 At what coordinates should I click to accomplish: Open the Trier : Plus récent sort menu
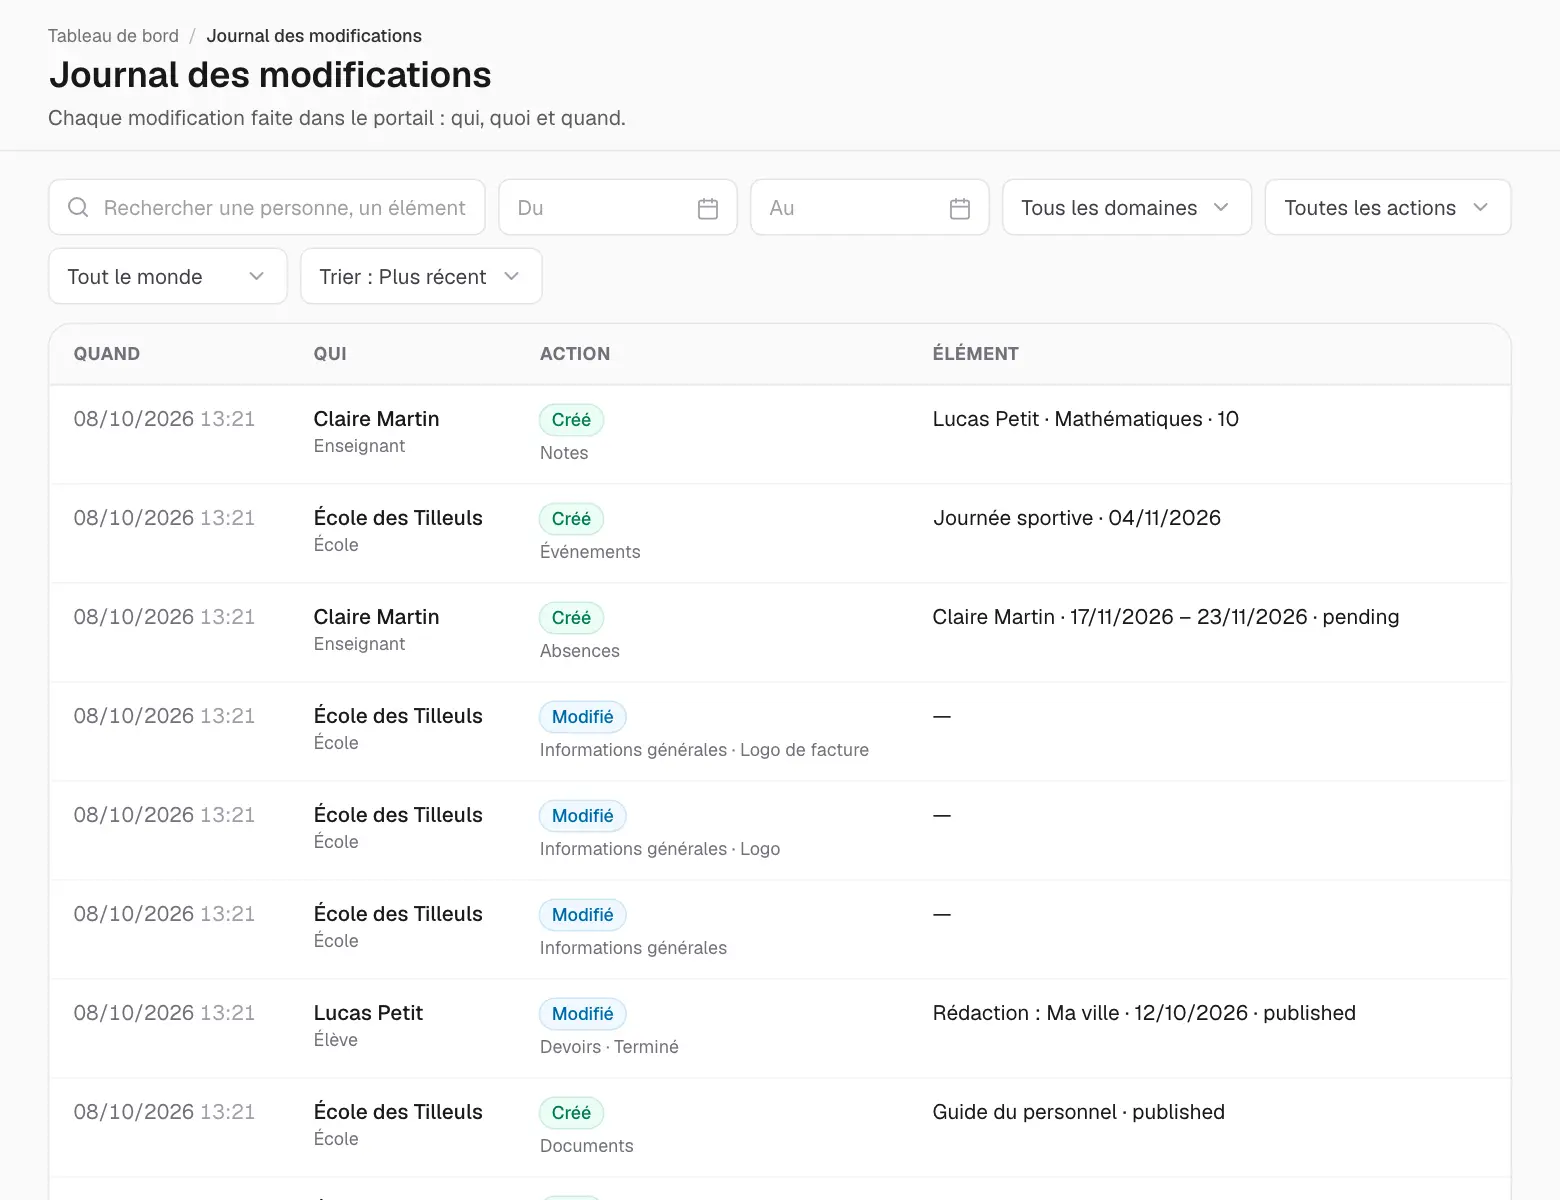(421, 276)
